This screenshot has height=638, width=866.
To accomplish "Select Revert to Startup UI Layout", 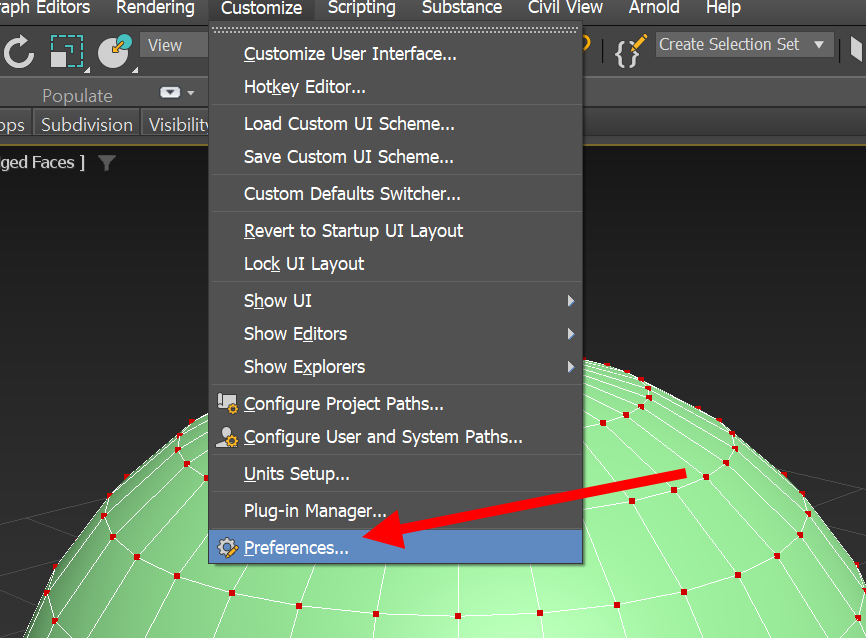I will (395, 231).
